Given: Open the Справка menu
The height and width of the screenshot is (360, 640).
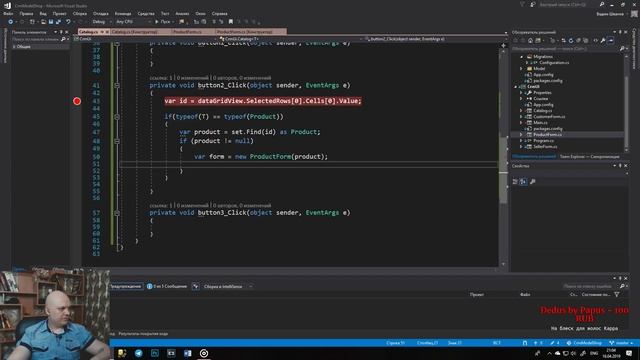Looking at the screenshot, I should coord(219,13).
